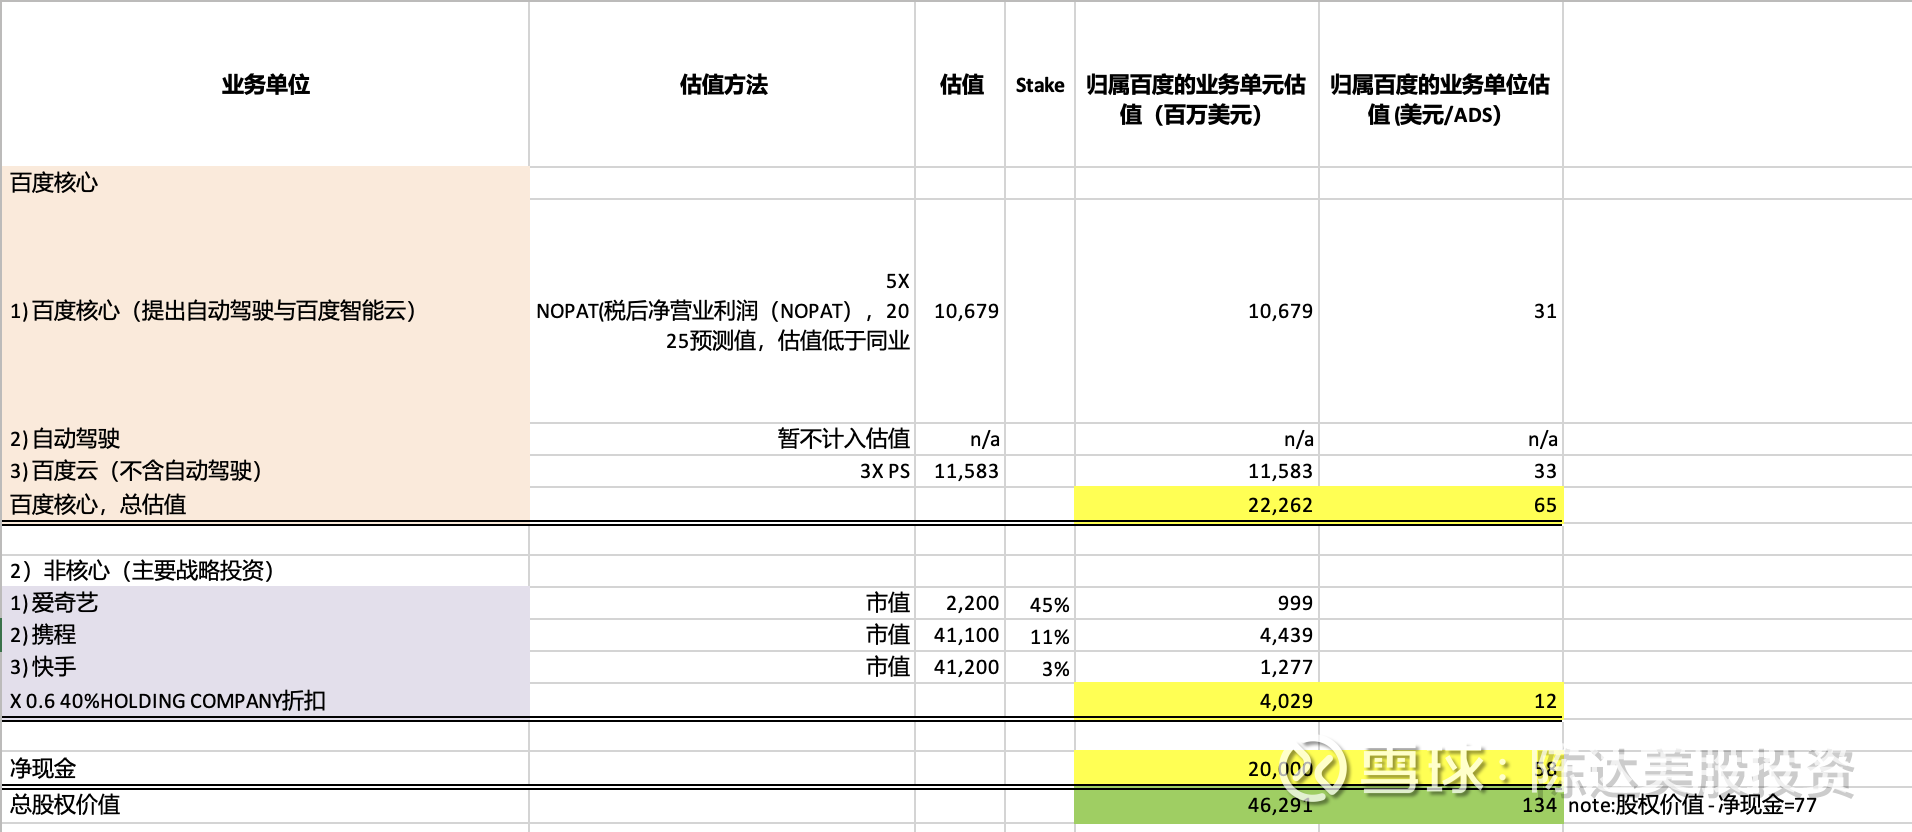
Task: Select highlighted discounted value 4,029
Action: pos(1196,700)
